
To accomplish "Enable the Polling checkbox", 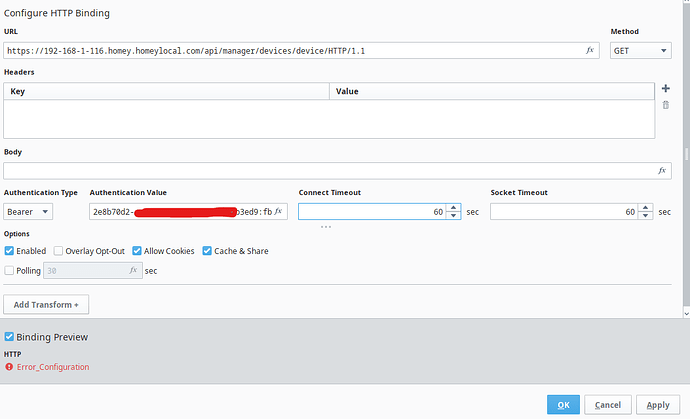I will (x=9, y=270).
